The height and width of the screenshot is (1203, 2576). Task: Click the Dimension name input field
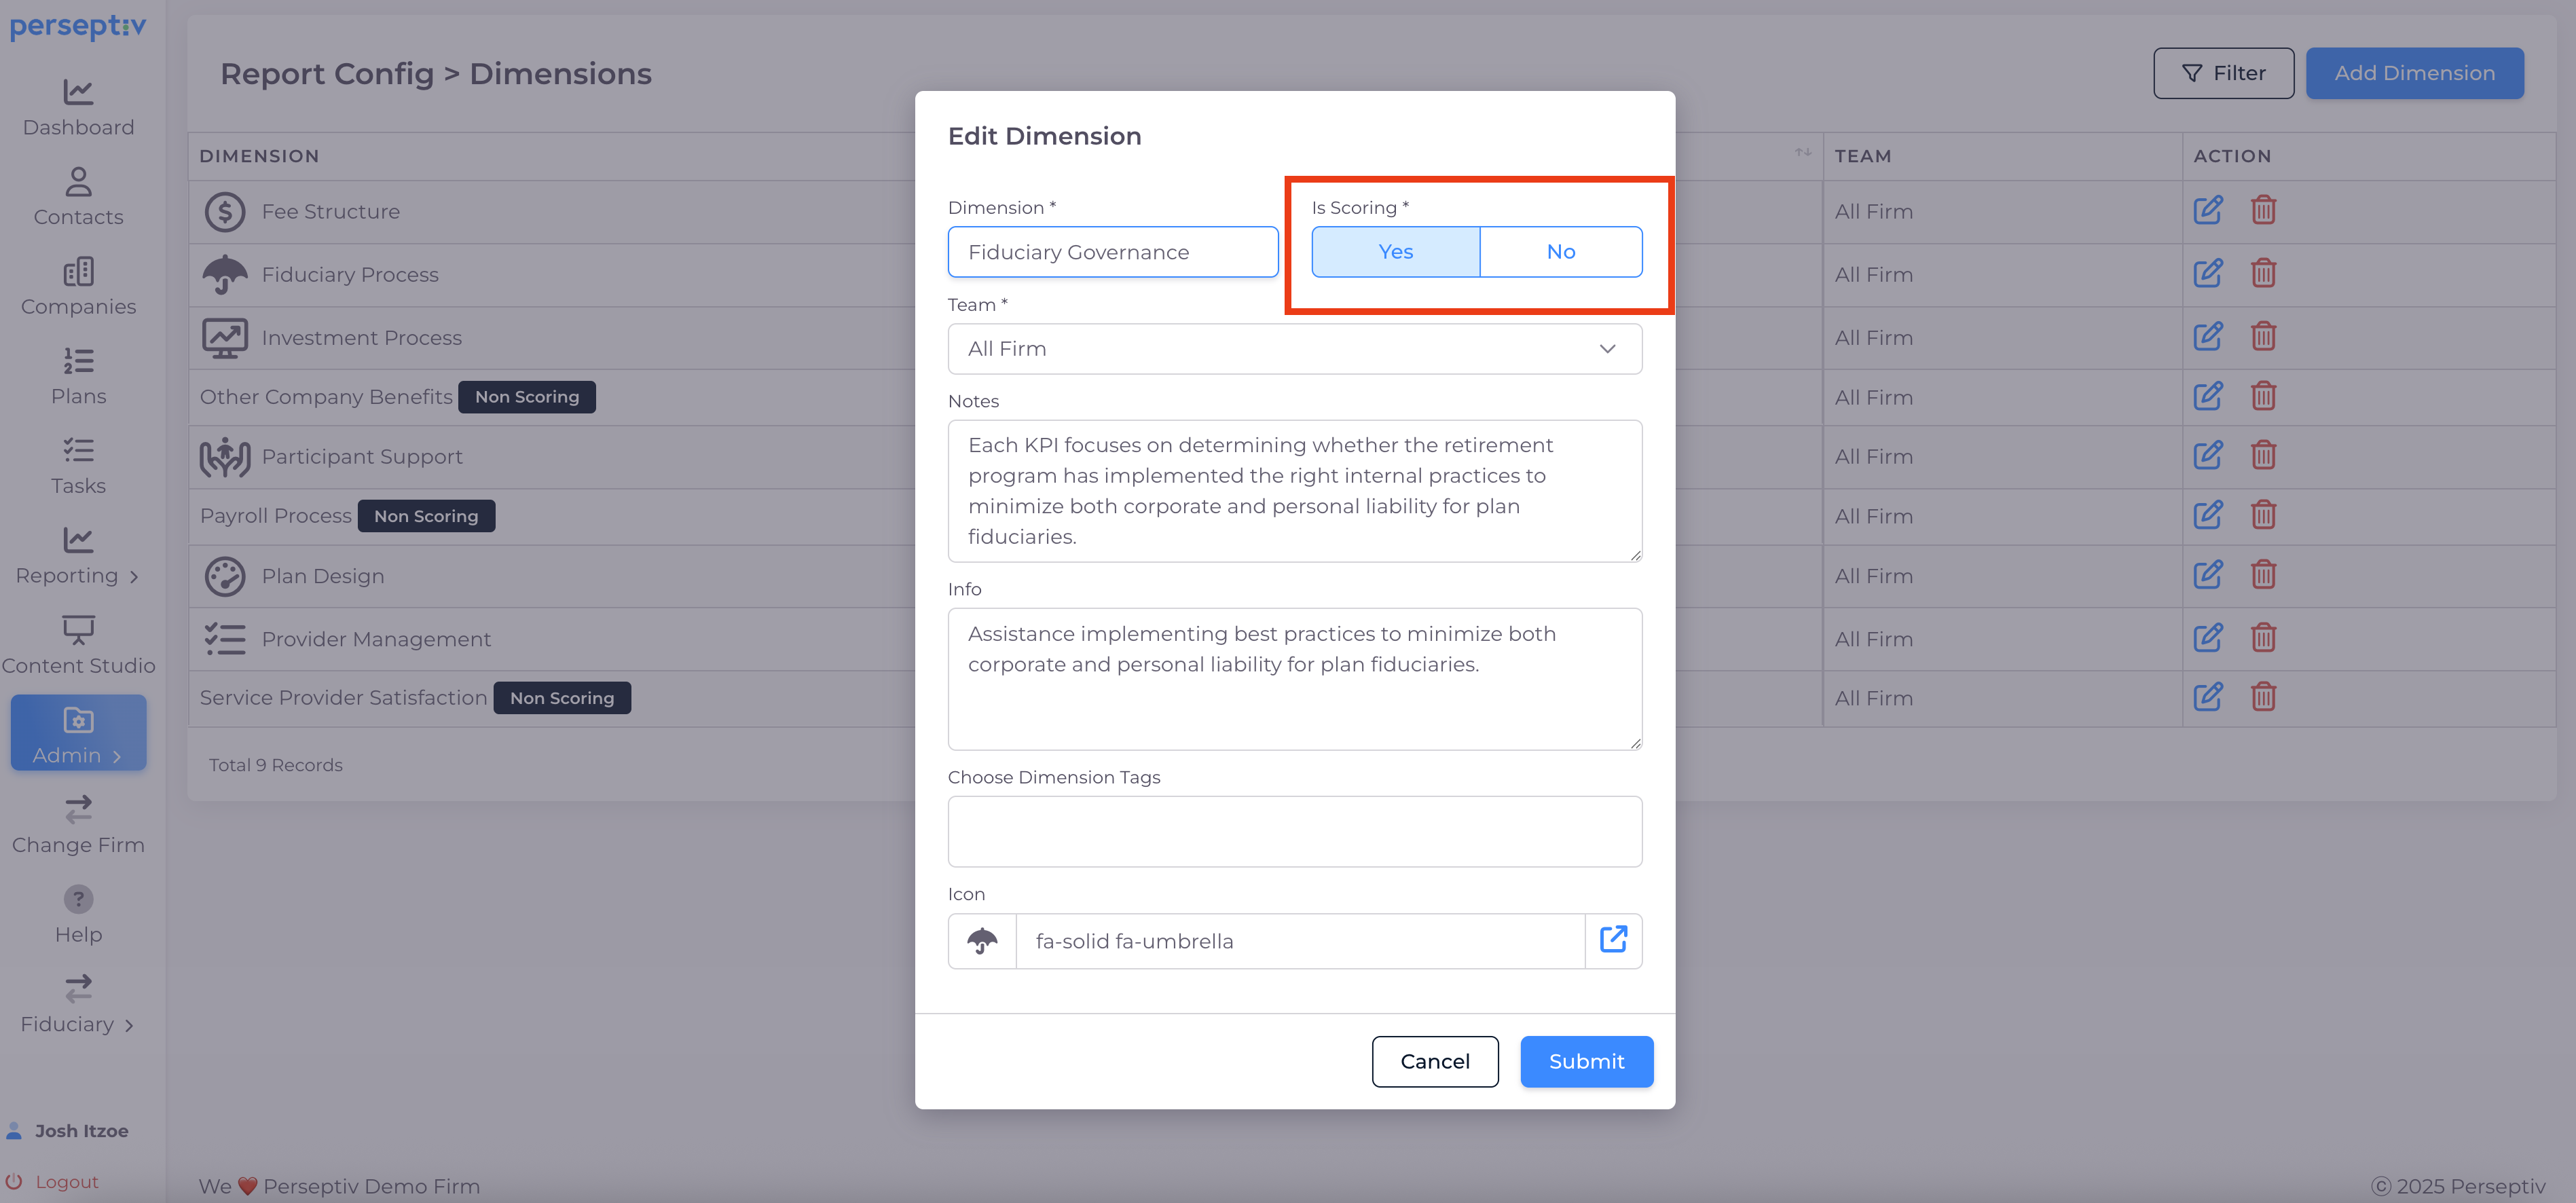[1112, 252]
